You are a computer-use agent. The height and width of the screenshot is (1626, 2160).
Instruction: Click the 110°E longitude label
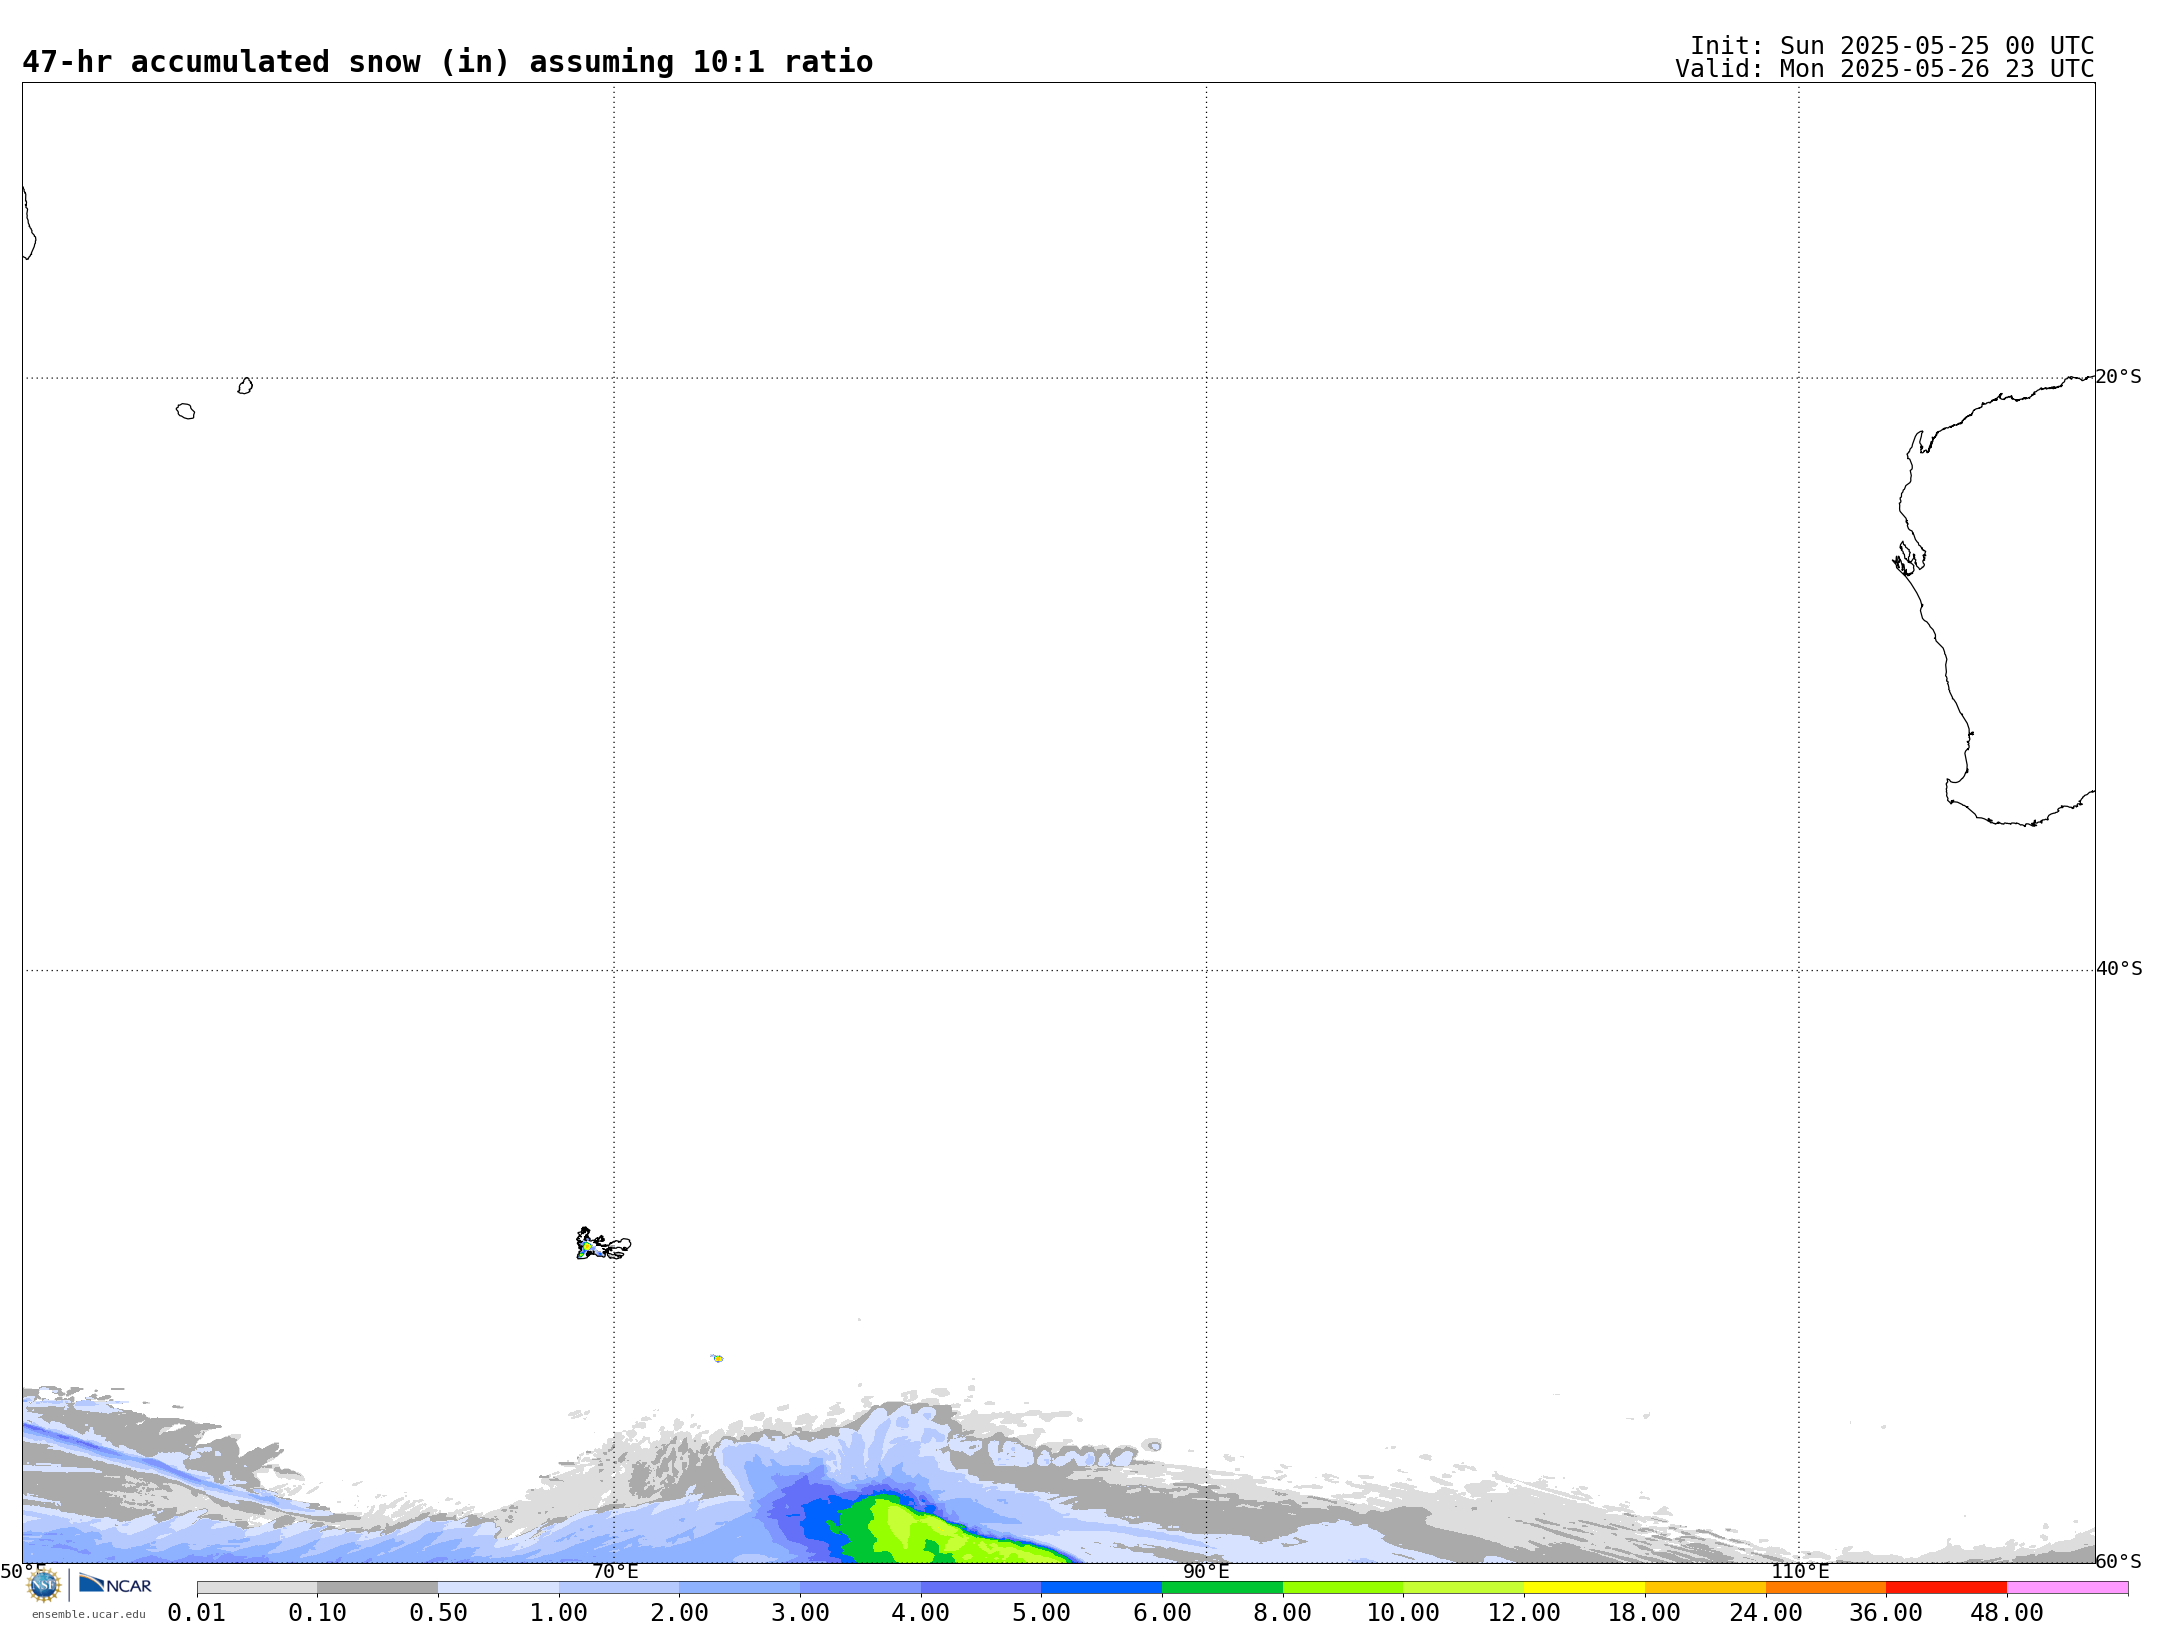(1800, 1572)
